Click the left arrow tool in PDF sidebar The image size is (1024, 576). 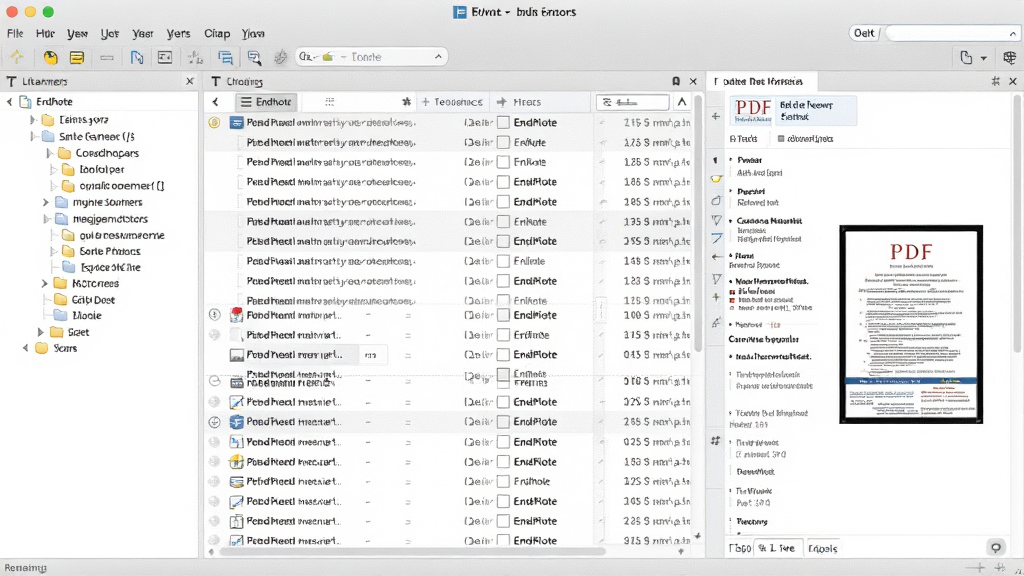(716, 257)
